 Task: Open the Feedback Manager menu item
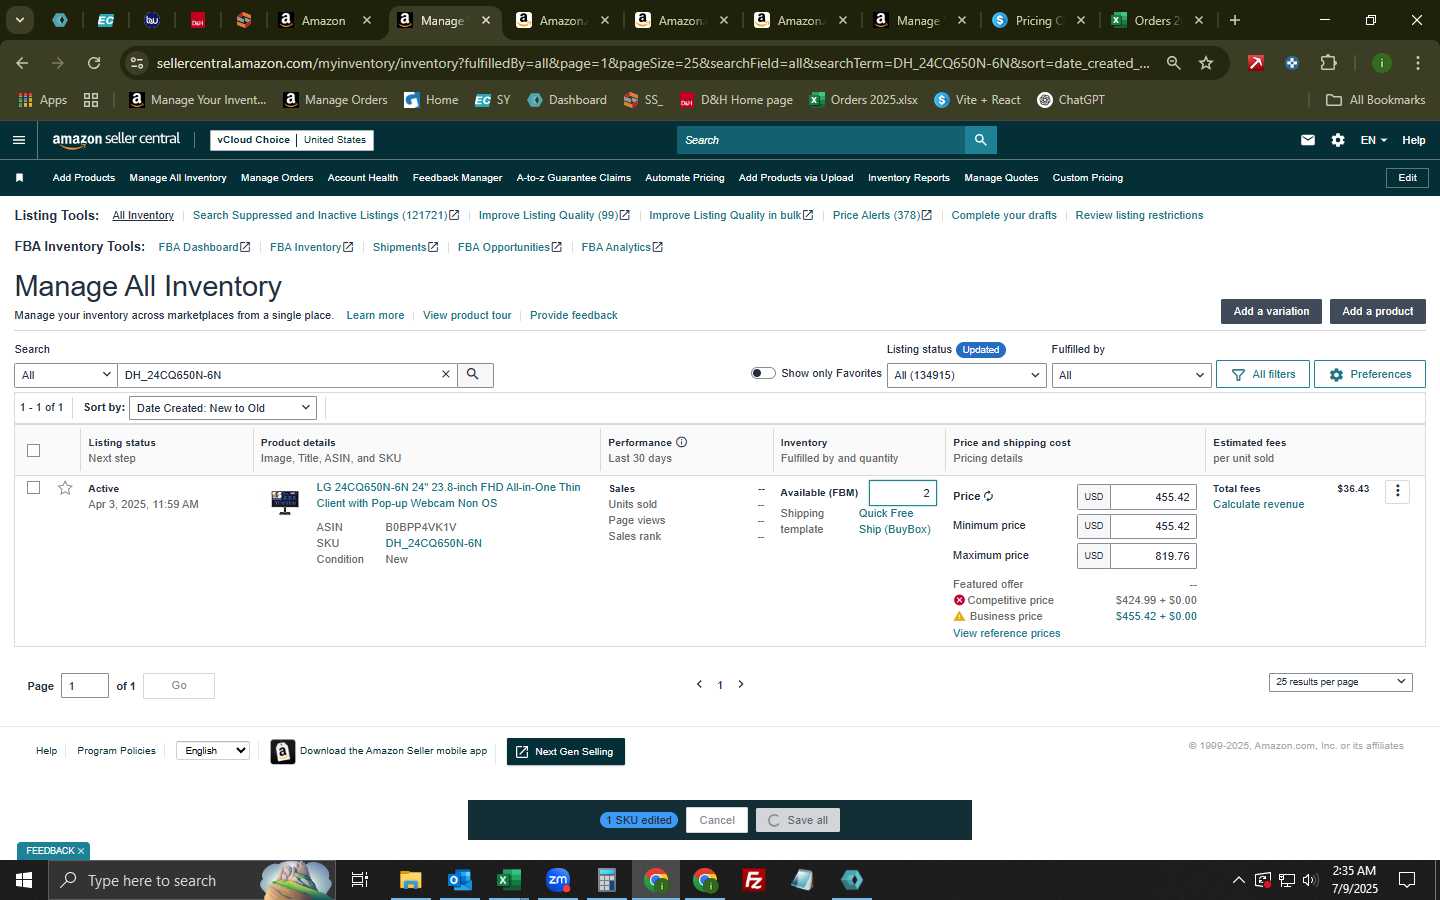point(457,178)
